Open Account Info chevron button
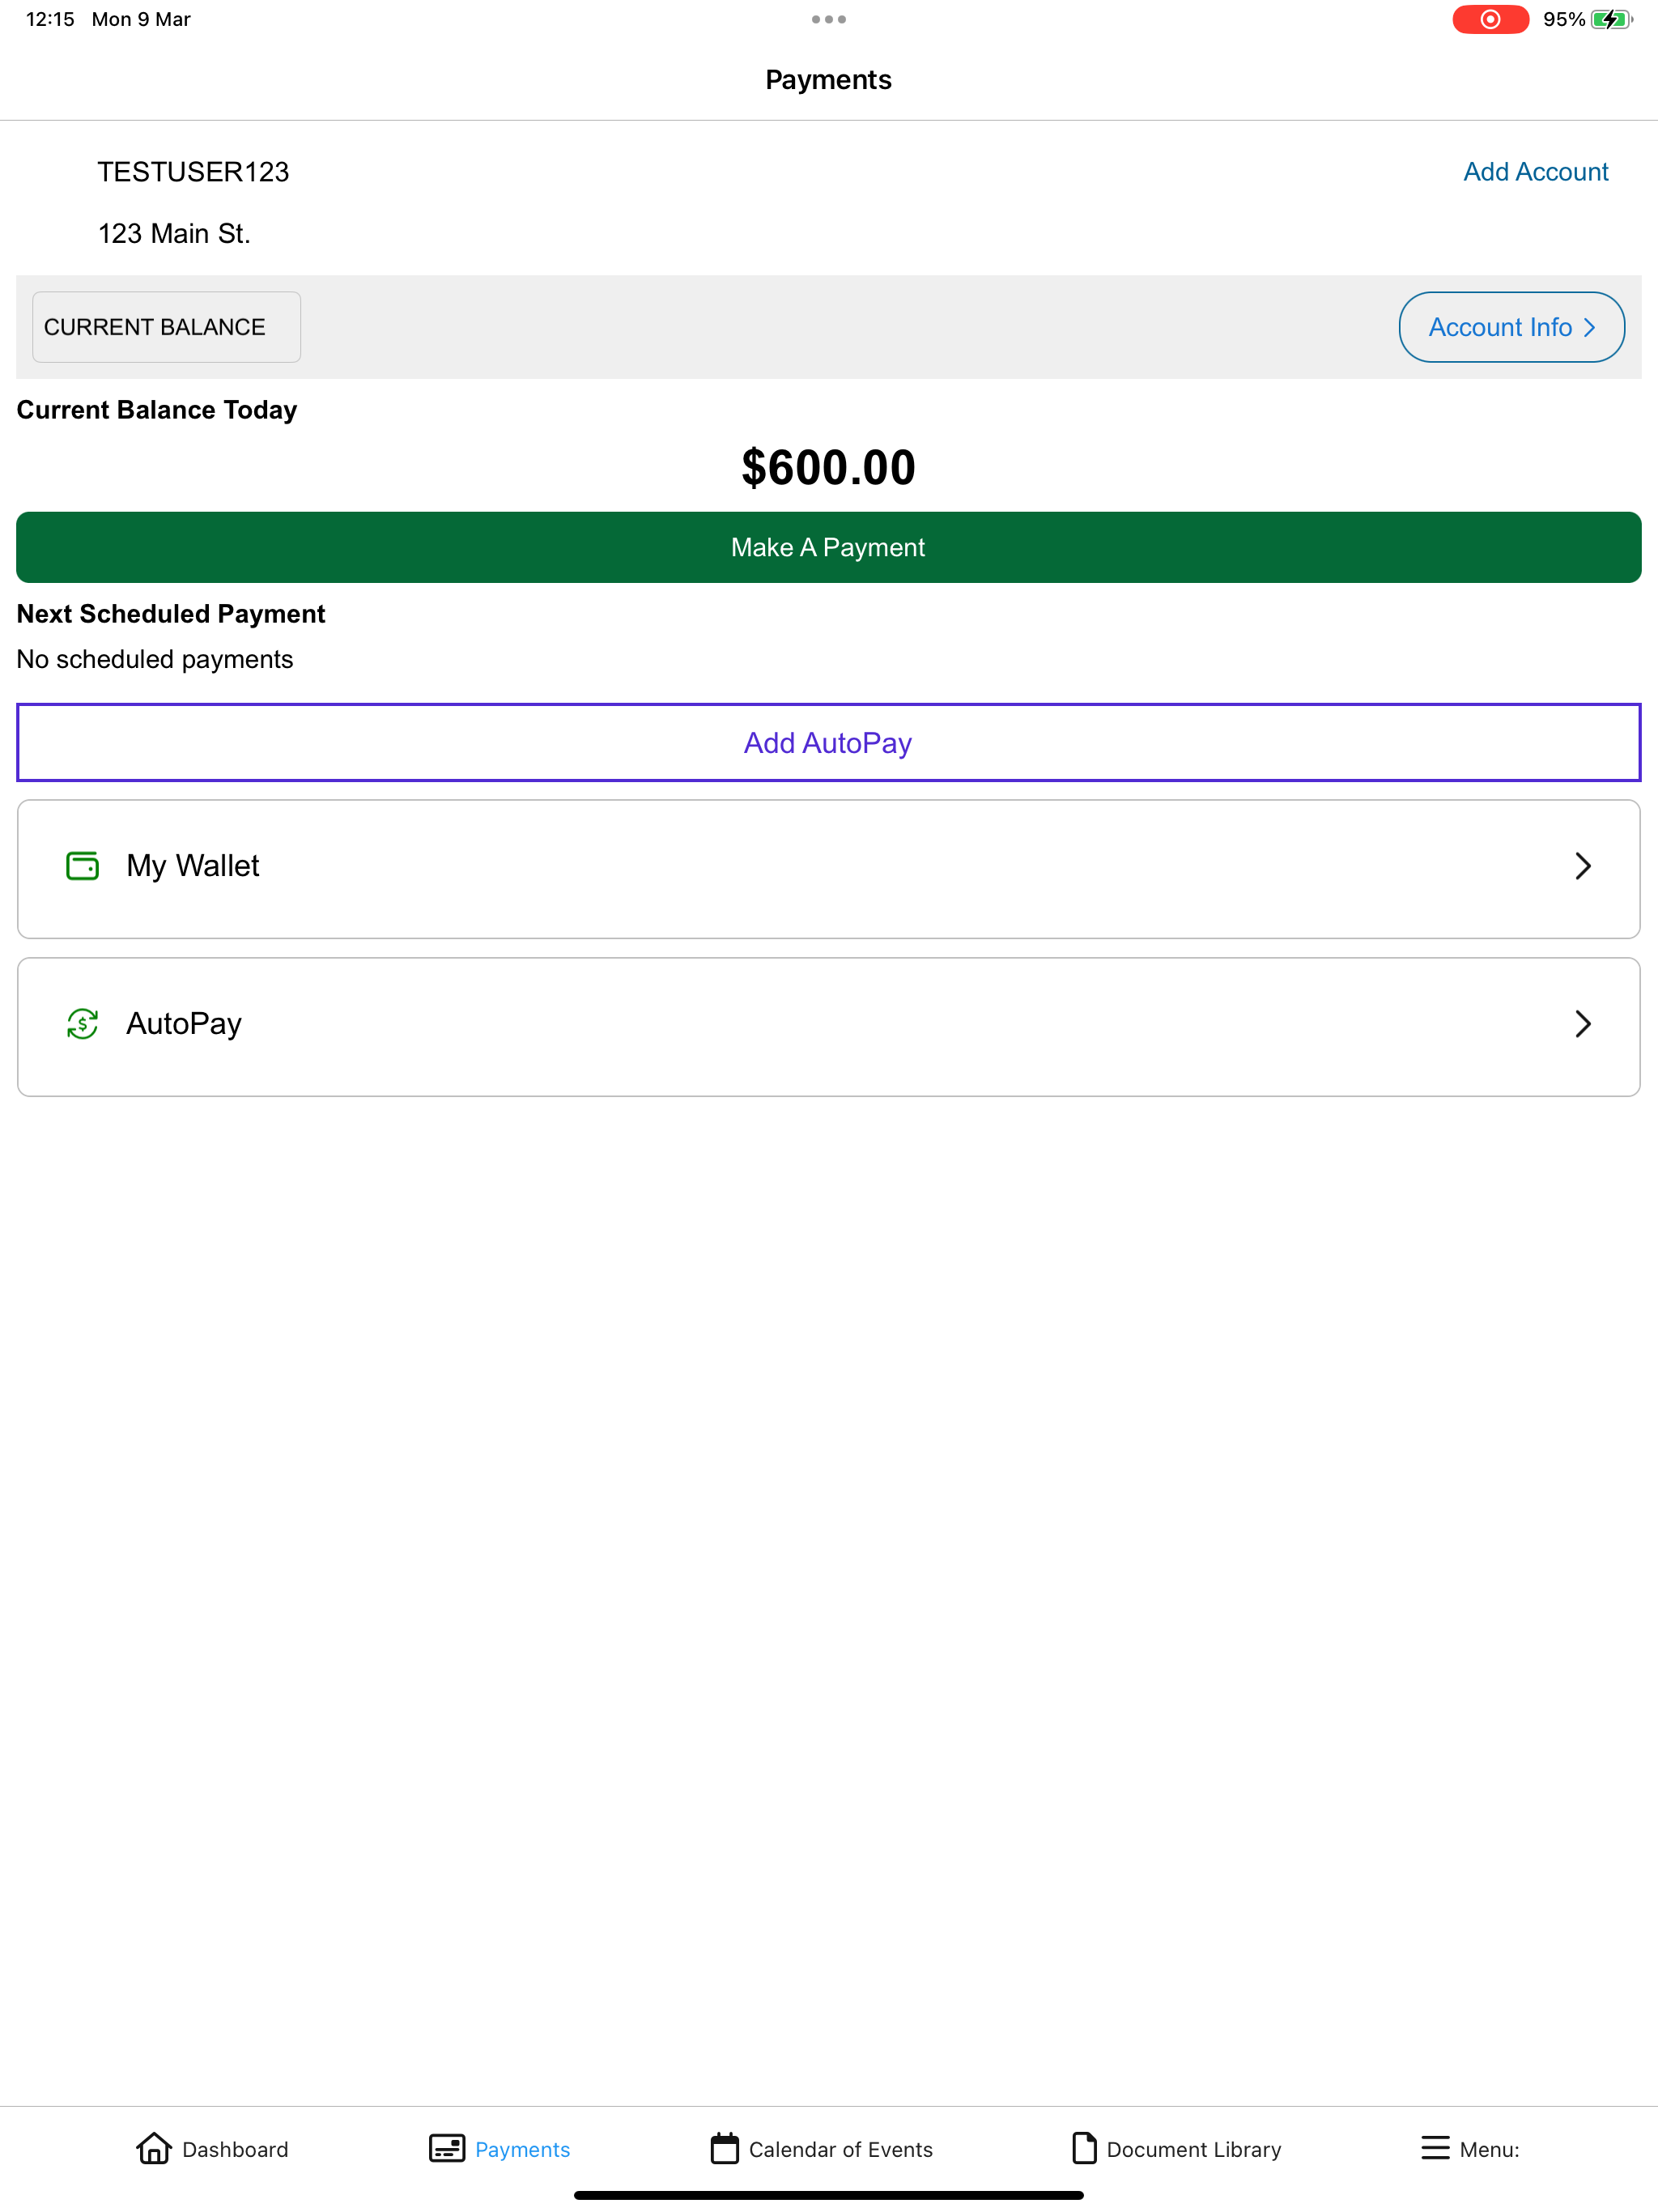1658x2212 pixels. pyautogui.click(x=1511, y=327)
